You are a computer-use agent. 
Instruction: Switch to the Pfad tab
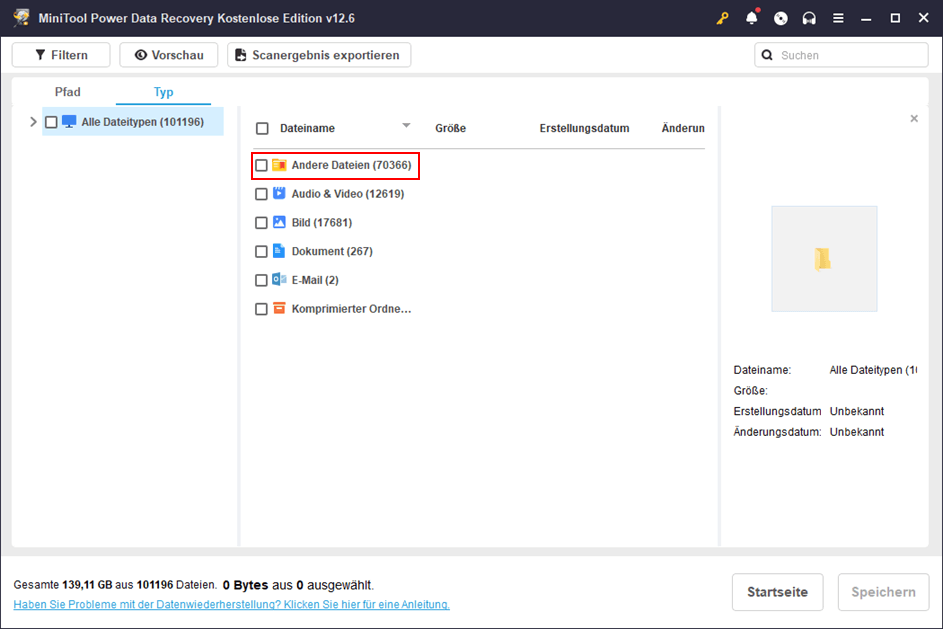coord(67,92)
